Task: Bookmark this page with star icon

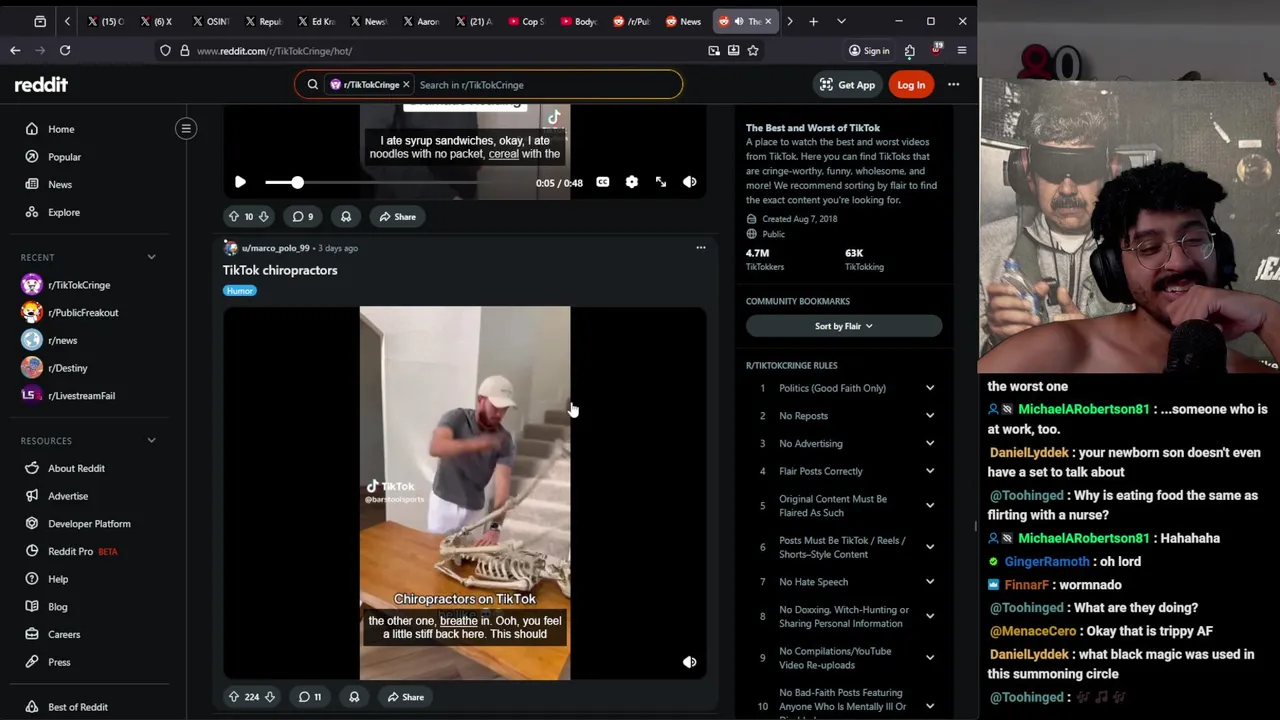Action: point(753,50)
